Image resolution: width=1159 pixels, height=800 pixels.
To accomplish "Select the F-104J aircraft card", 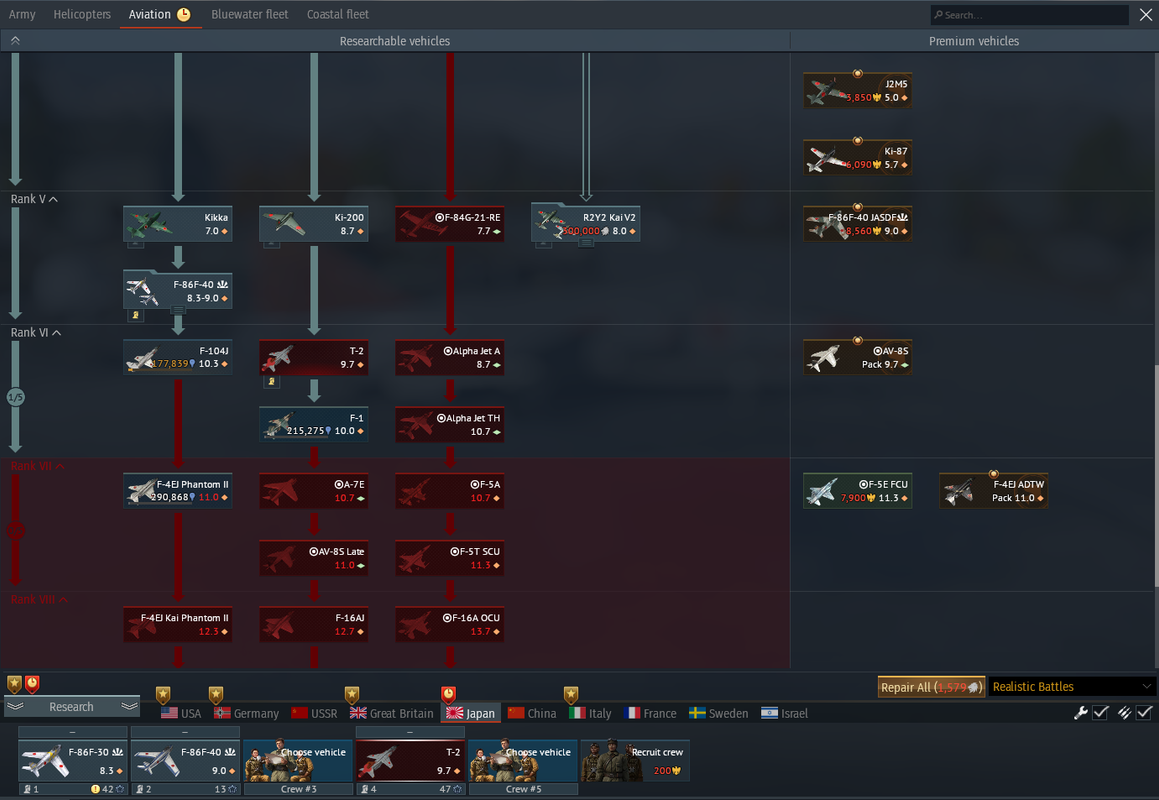I will point(177,357).
